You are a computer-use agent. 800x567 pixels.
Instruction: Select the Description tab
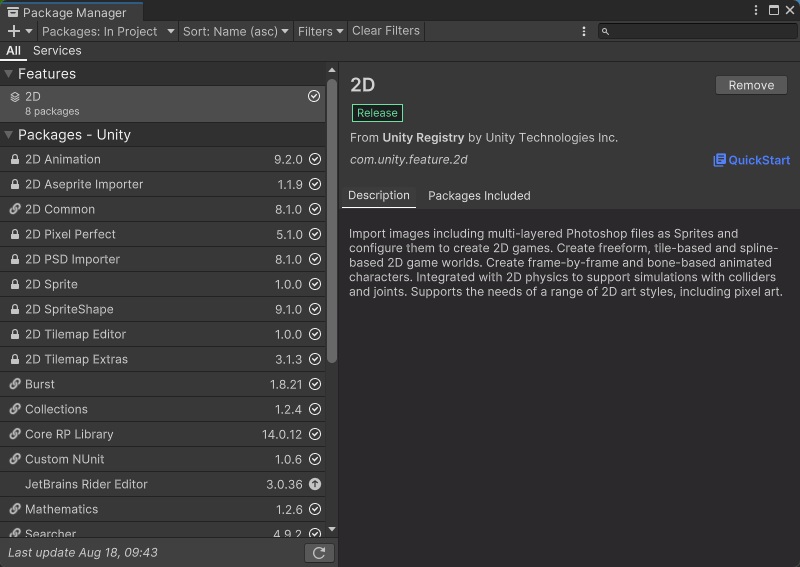tap(379, 195)
